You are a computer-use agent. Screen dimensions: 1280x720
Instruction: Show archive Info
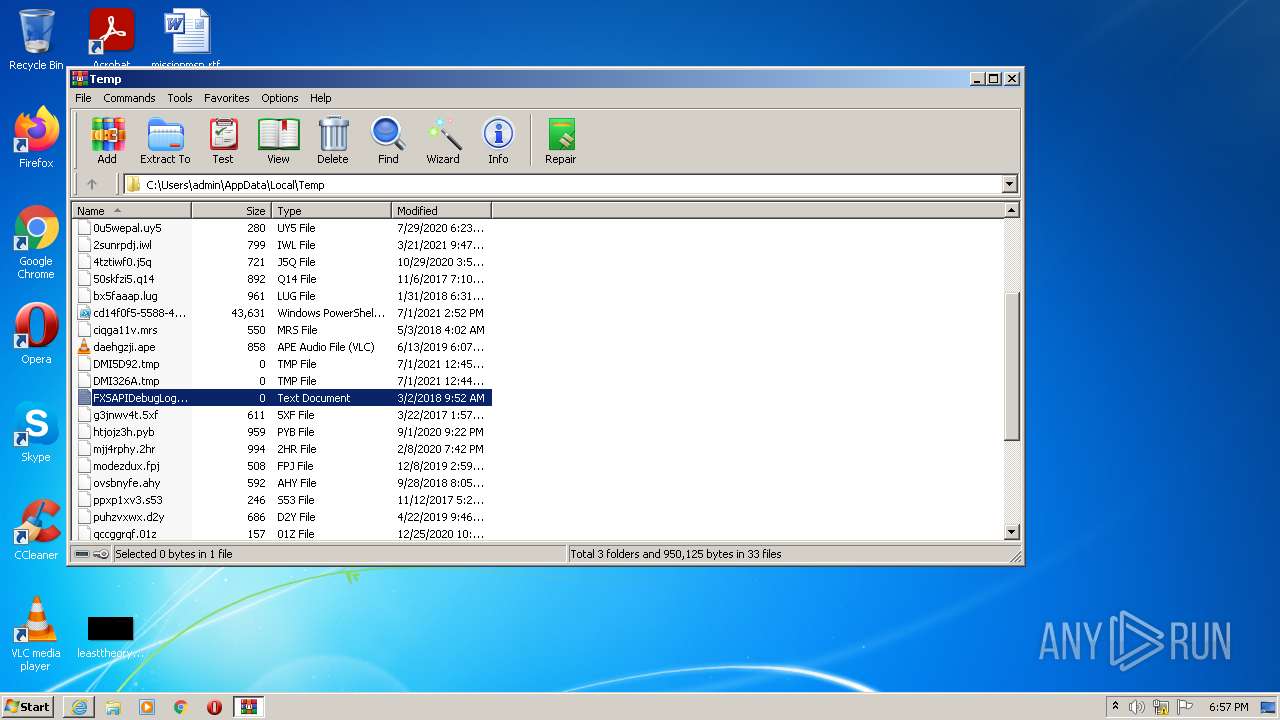click(x=498, y=140)
